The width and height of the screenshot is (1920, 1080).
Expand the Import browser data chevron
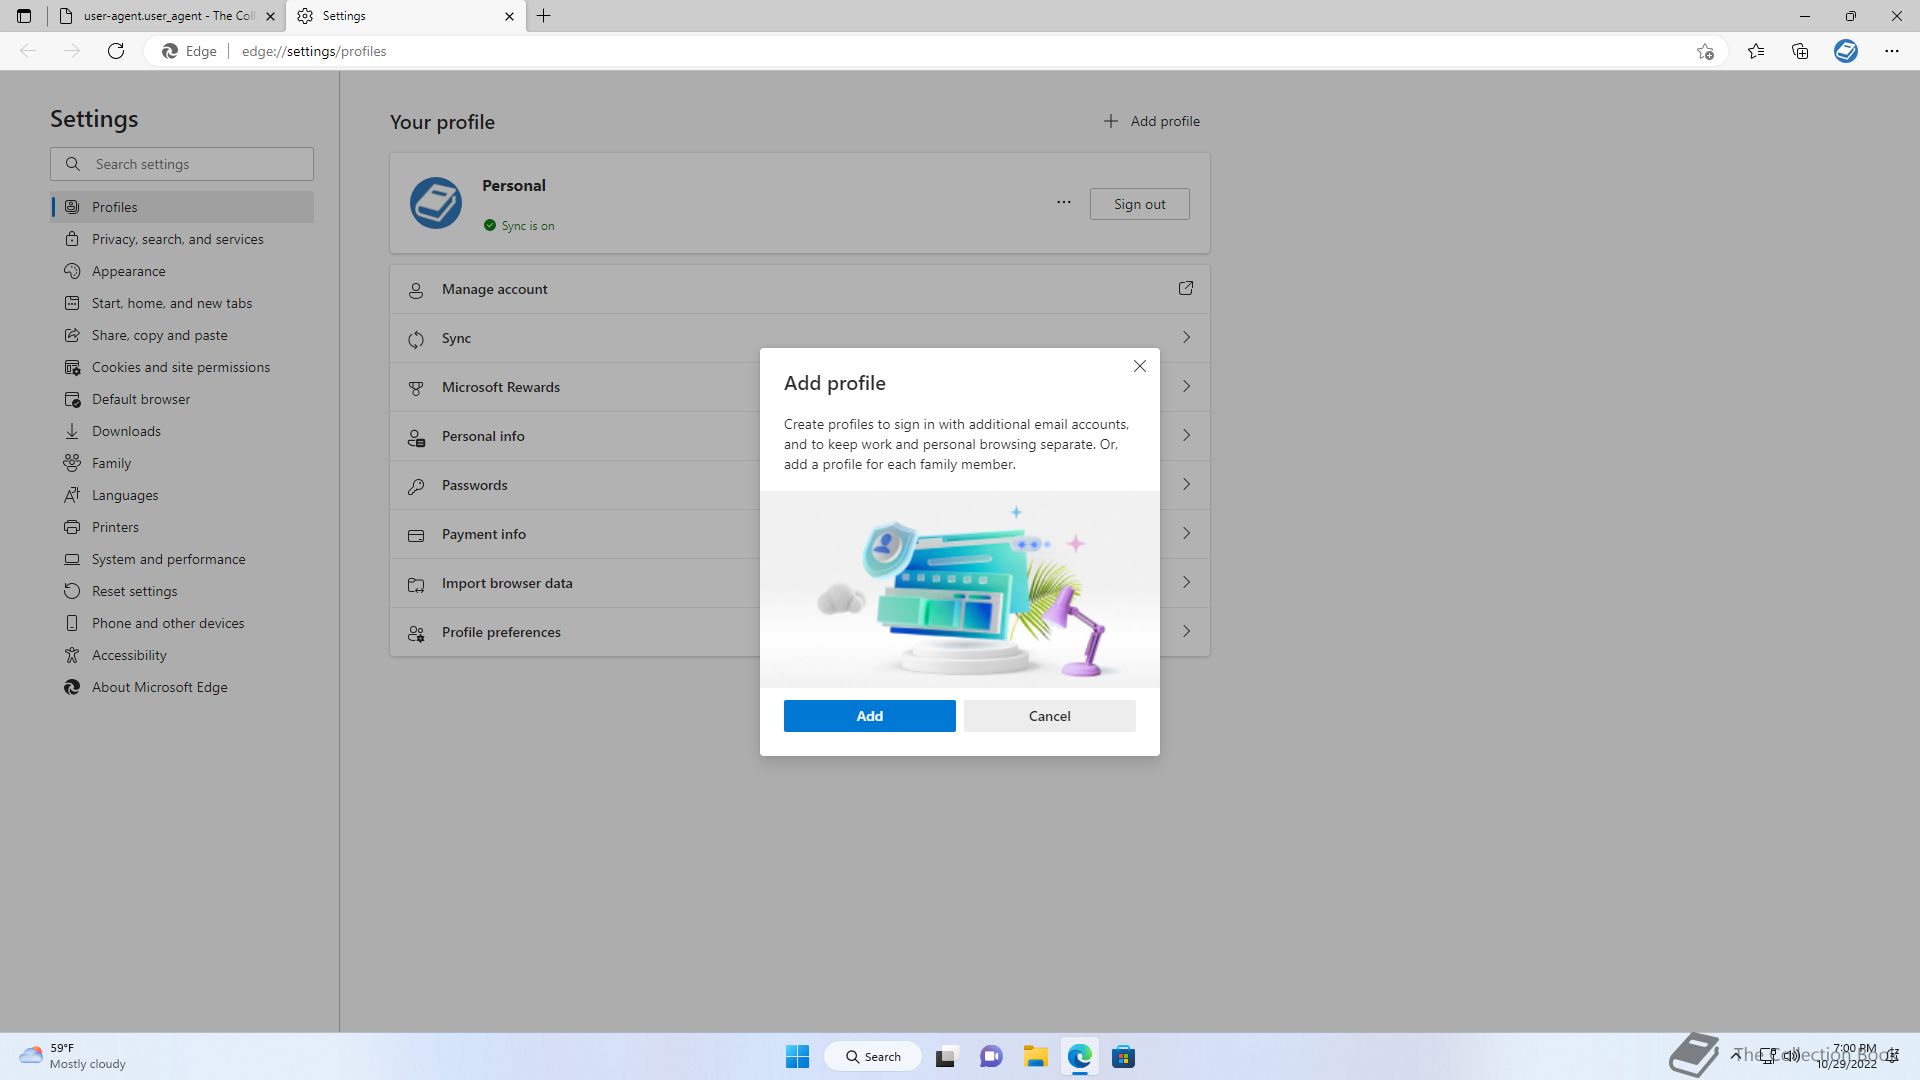[1186, 582]
